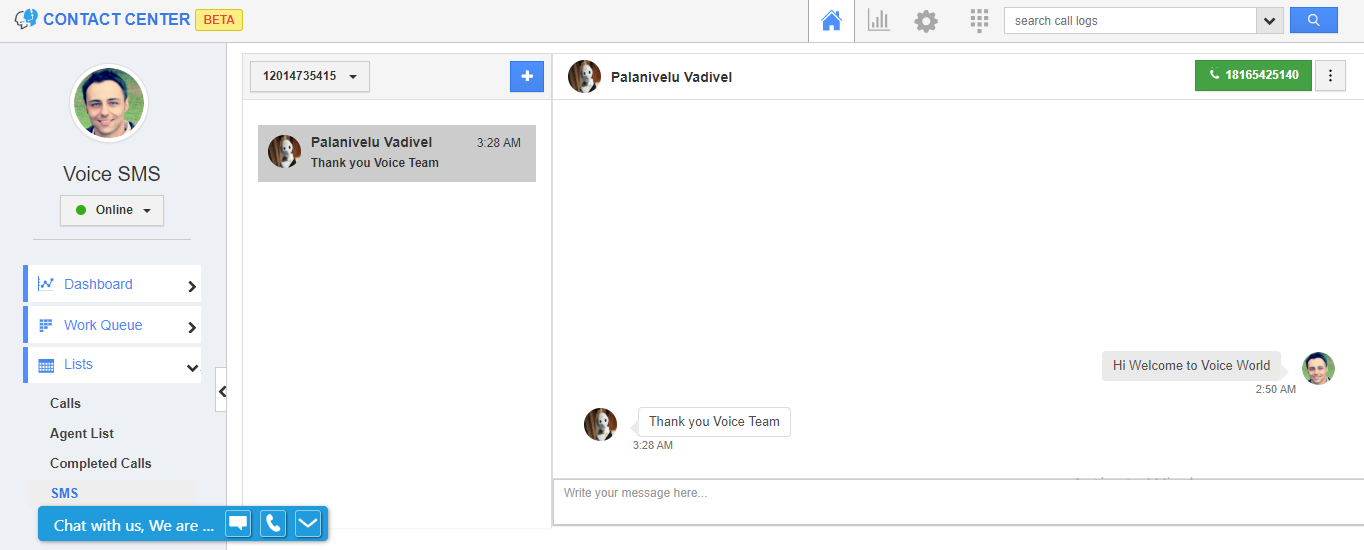Open the Online status dropdown
The width and height of the screenshot is (1364, 550).
(x=112, y=210)
